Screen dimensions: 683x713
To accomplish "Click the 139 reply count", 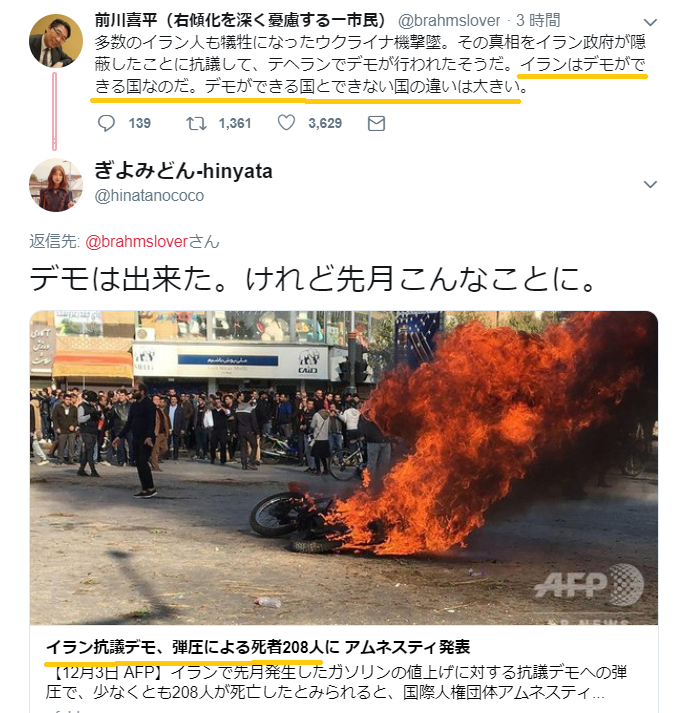I will [x=140, y=123].
